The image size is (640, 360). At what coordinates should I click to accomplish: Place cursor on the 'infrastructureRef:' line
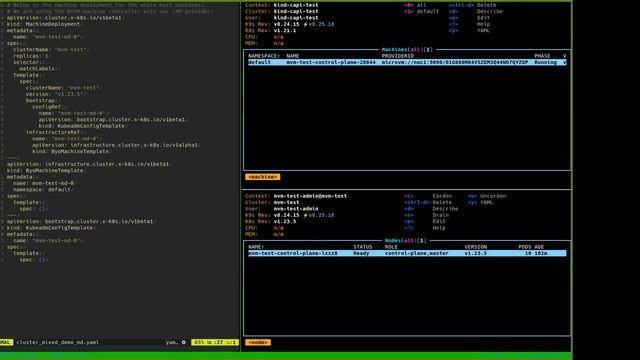[x=55, y=132]
